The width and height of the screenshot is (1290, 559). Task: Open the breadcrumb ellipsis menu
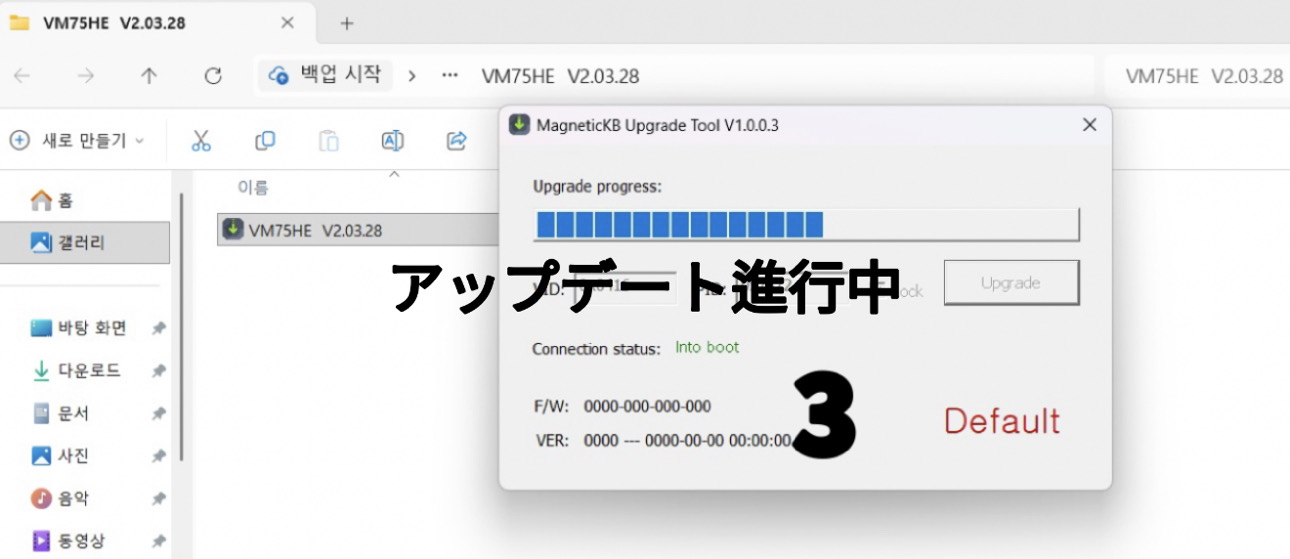(x=450, y=76)
